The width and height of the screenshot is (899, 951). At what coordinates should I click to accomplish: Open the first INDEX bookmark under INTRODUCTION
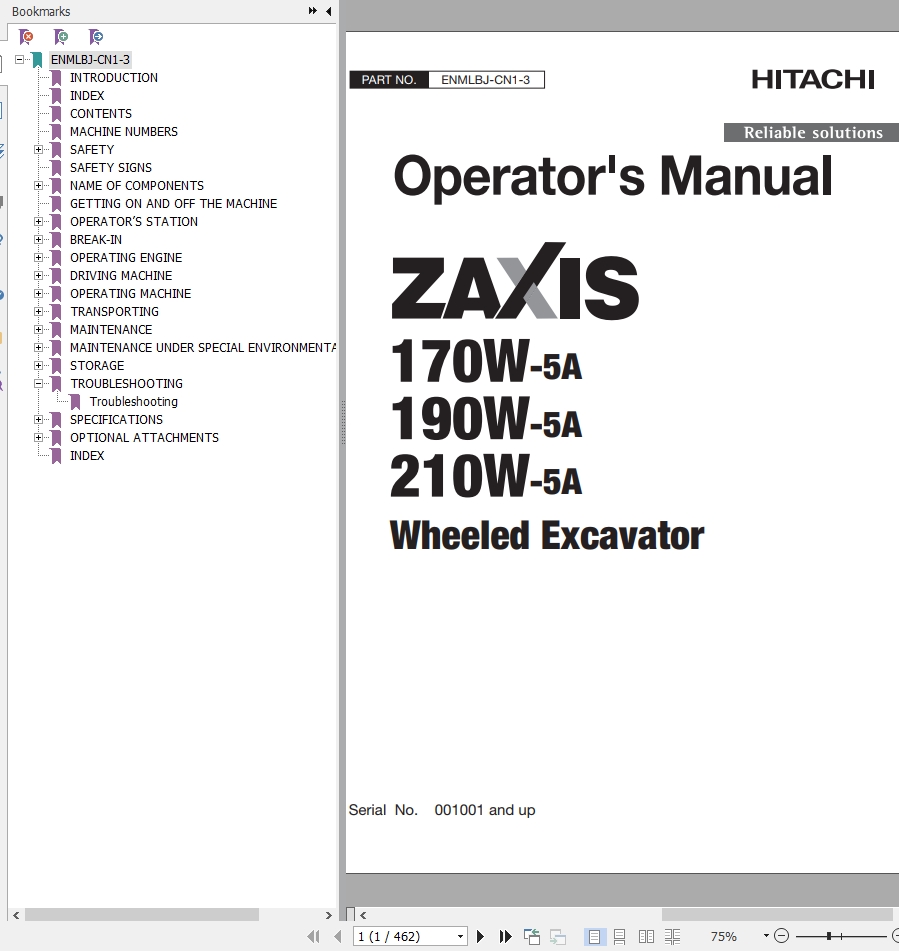[x=87, y=96]
